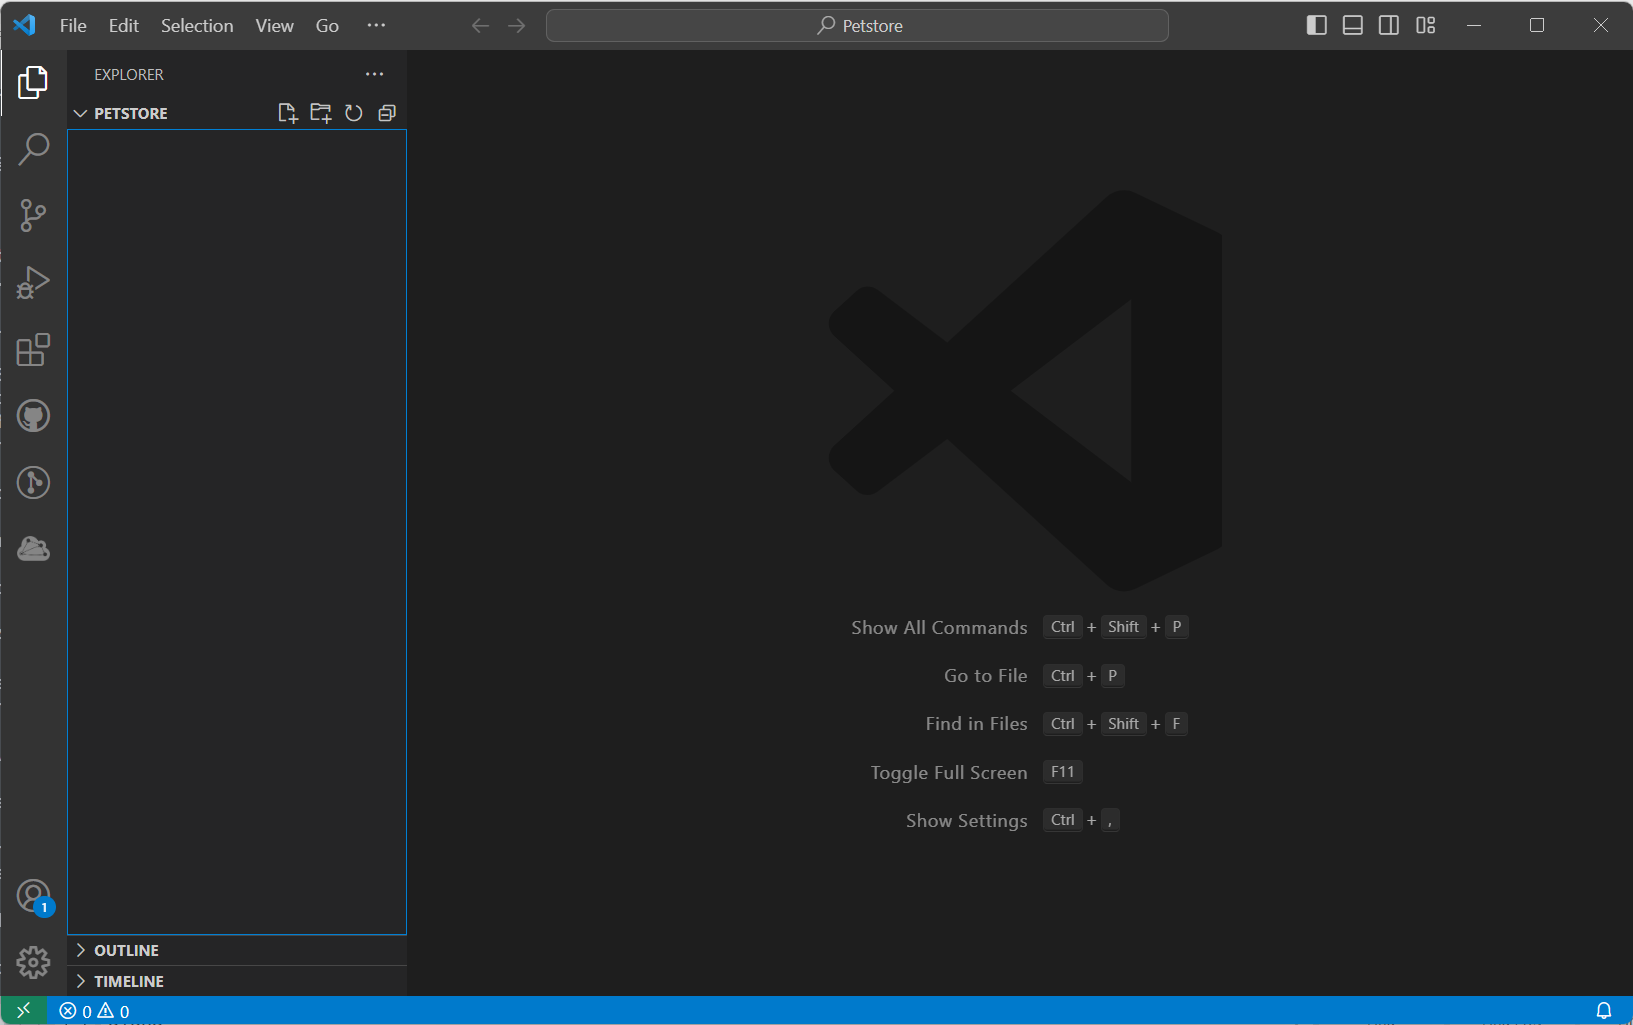
Task: Open the remote window indicator
Action: tap(24, 1011)
